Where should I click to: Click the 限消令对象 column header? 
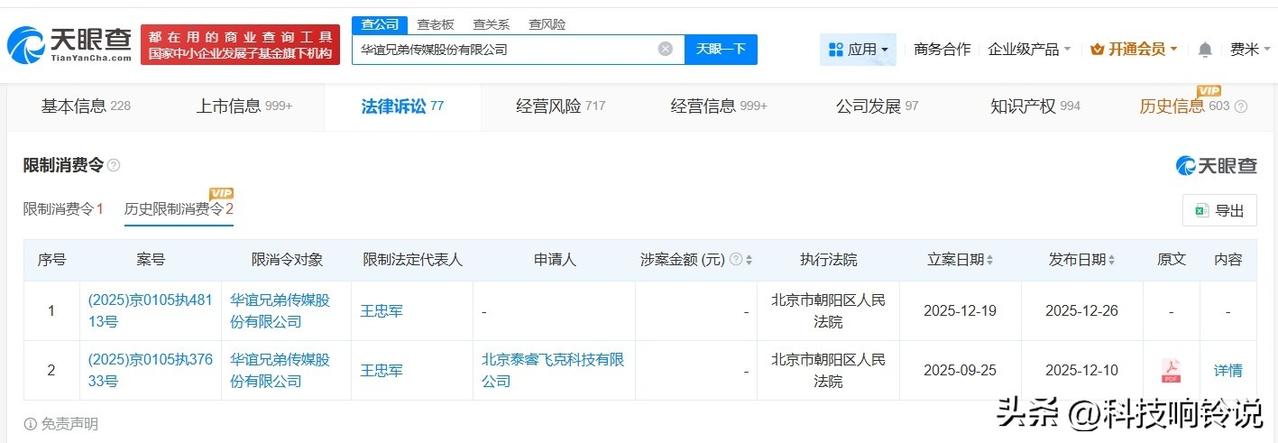287,260
